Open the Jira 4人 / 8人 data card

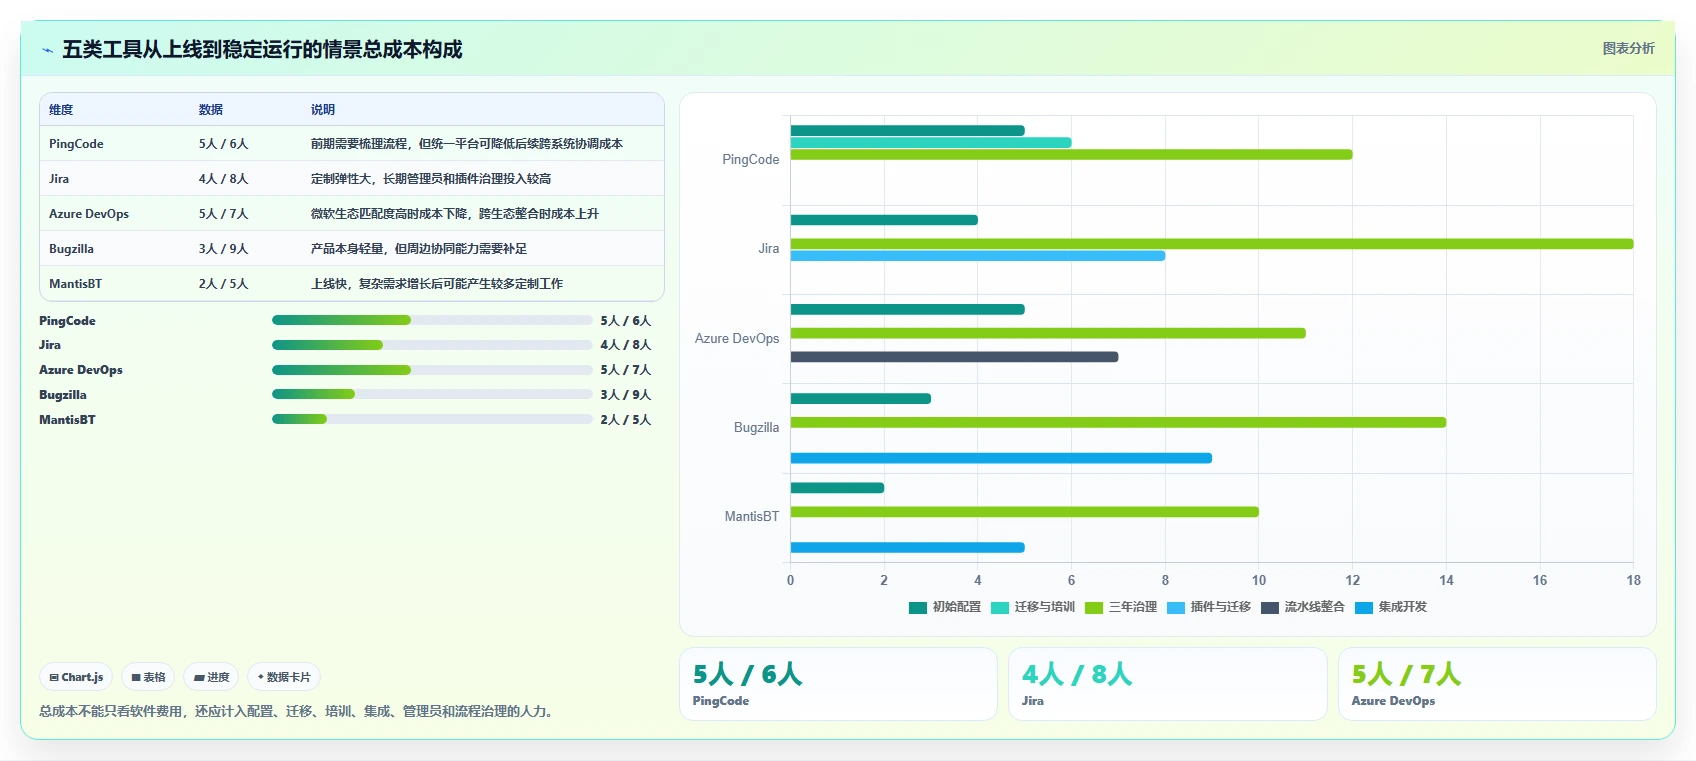1167,684
